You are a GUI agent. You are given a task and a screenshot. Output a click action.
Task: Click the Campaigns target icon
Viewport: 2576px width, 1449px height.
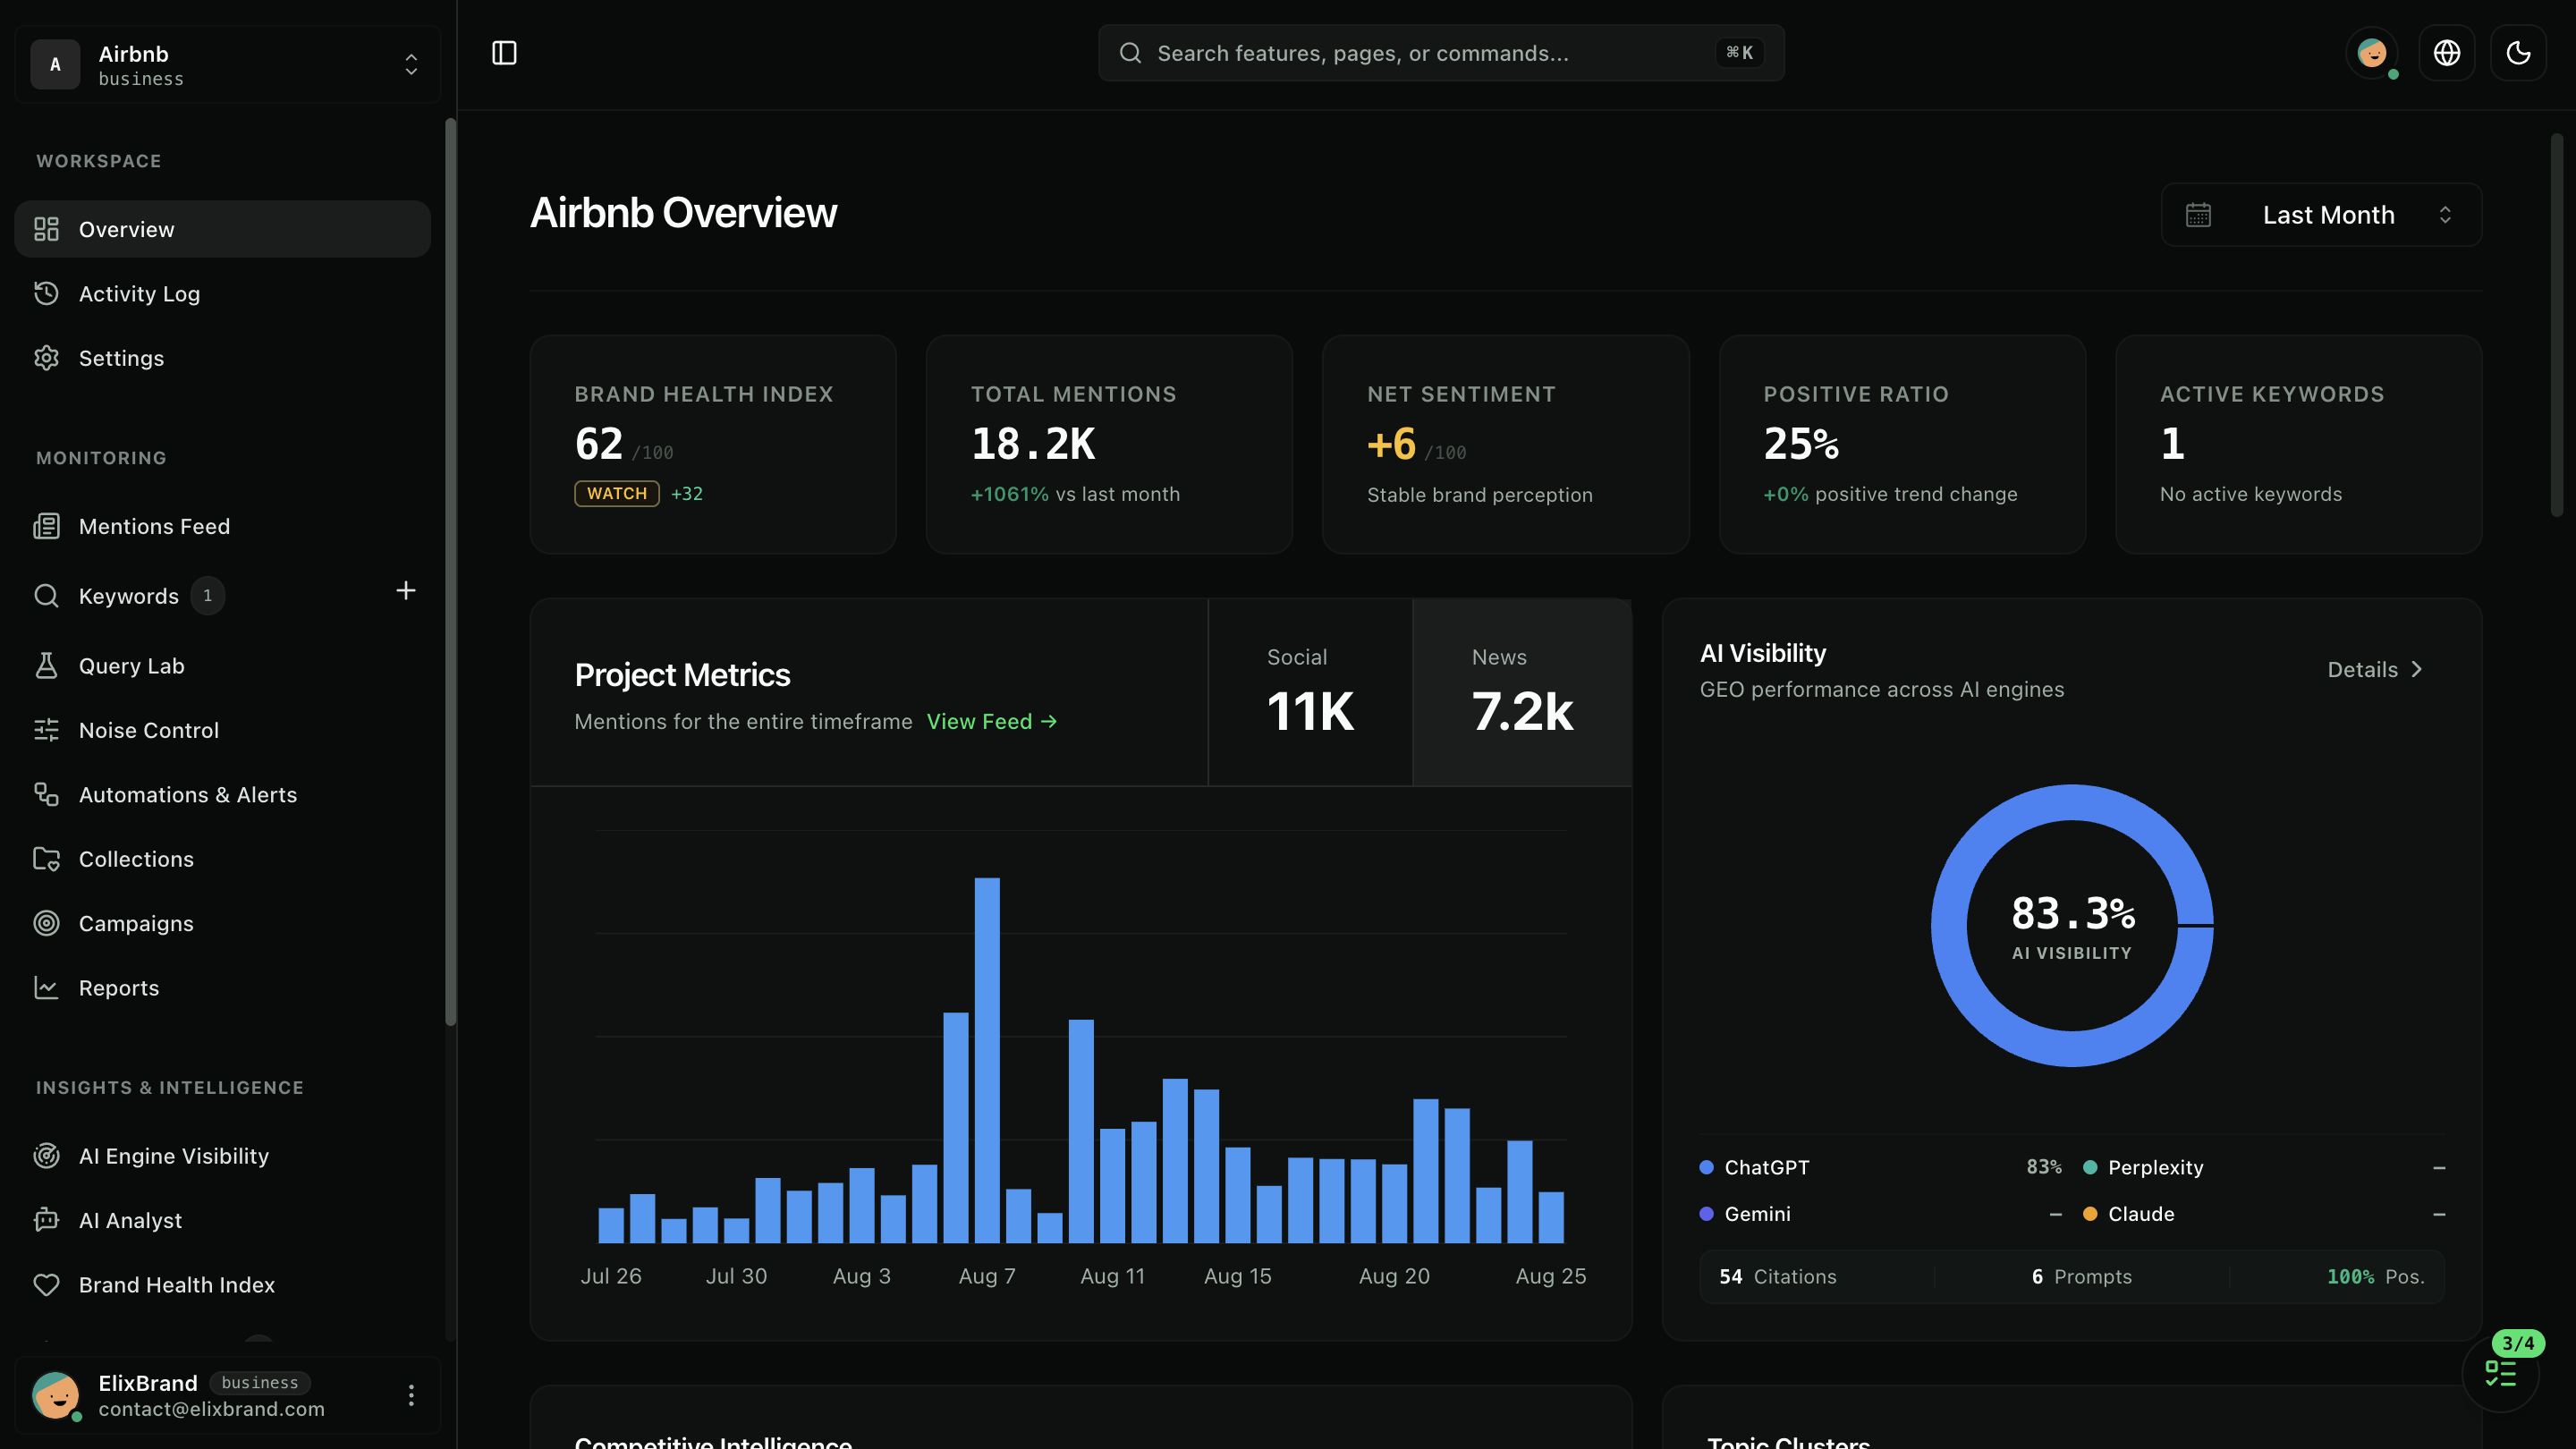(46, 923)
